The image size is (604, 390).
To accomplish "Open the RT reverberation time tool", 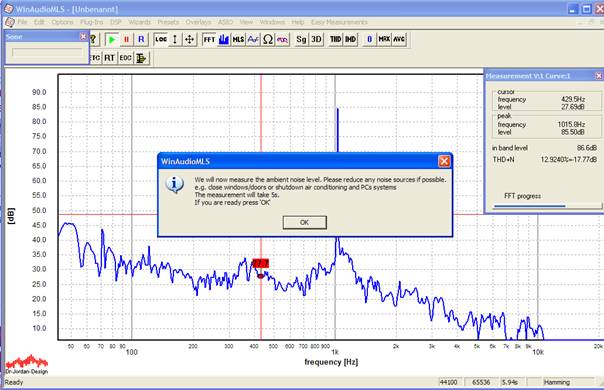I will tap(109, 58).
